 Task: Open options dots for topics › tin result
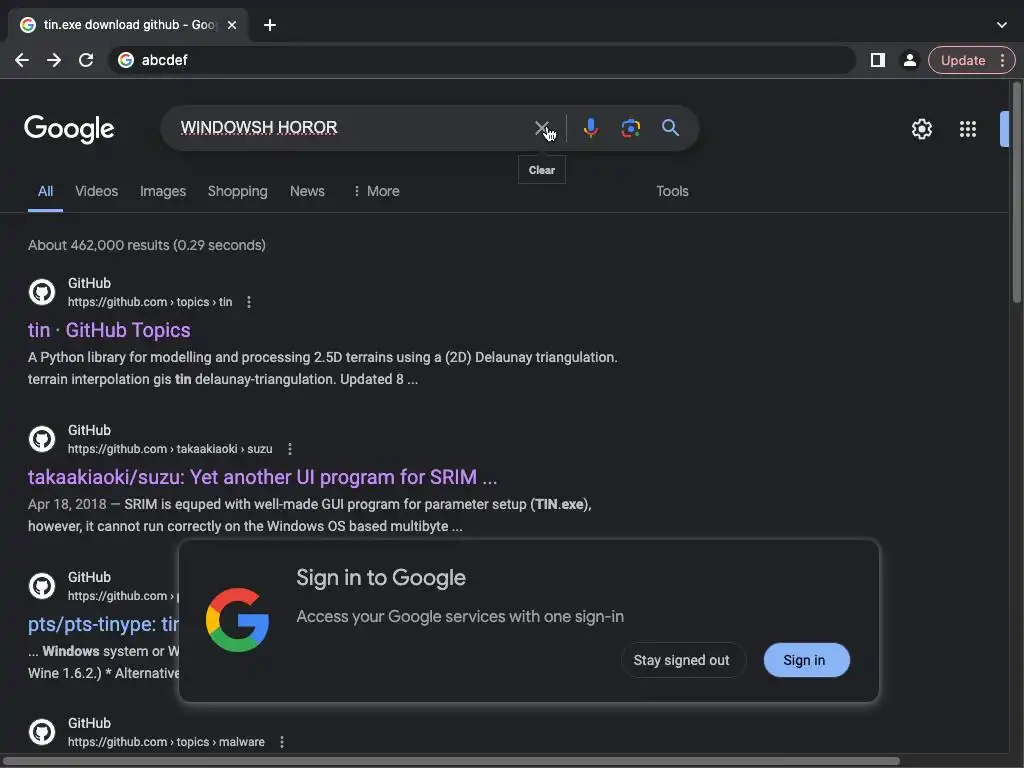(x=249, y=302)
